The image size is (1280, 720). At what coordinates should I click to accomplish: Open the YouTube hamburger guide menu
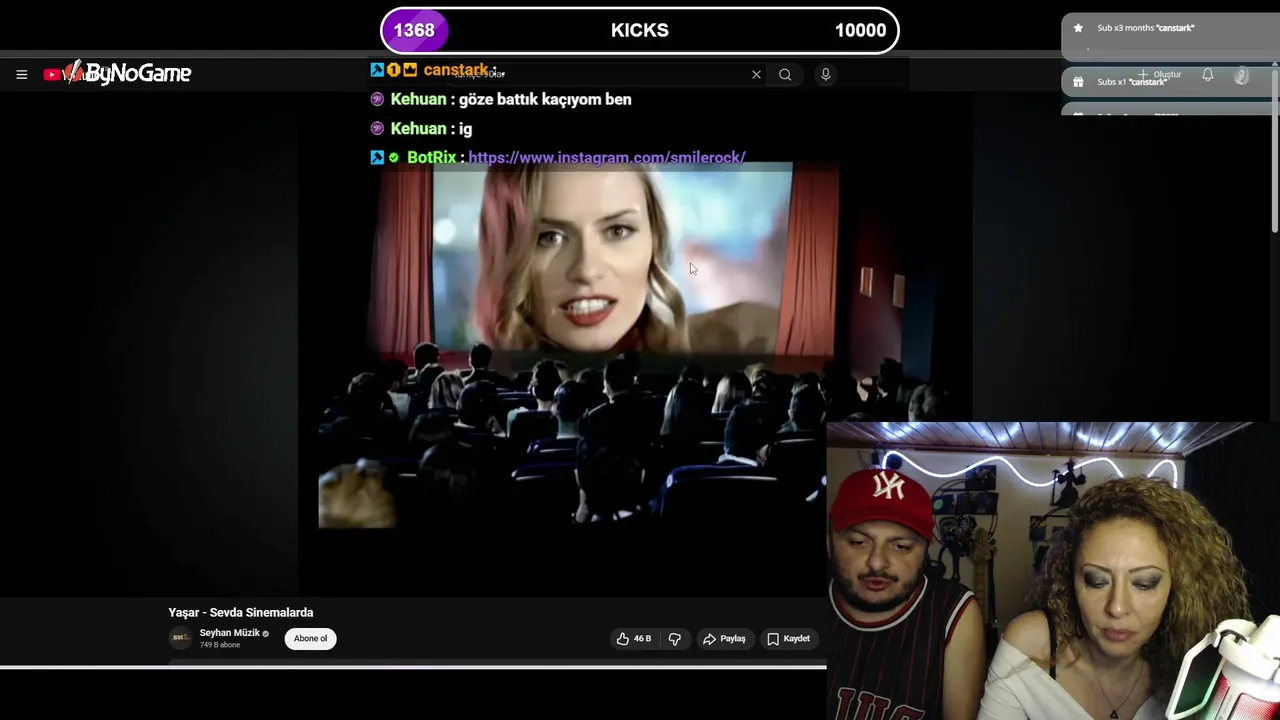coord(21,74)
